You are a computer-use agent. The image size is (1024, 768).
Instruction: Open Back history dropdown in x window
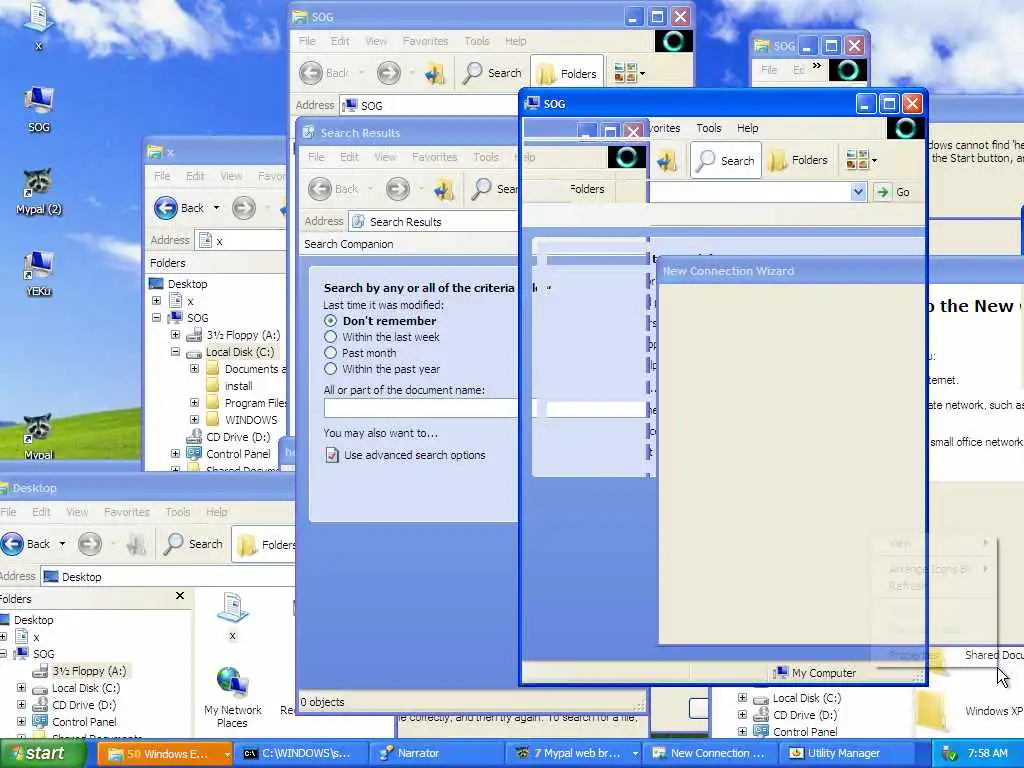(216, 208)
